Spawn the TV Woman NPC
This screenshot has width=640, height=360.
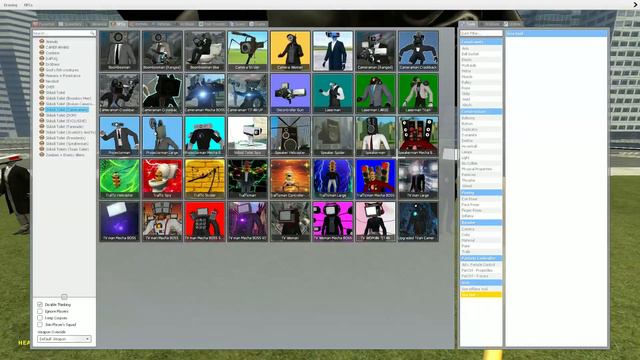click(x=290, y=222)
